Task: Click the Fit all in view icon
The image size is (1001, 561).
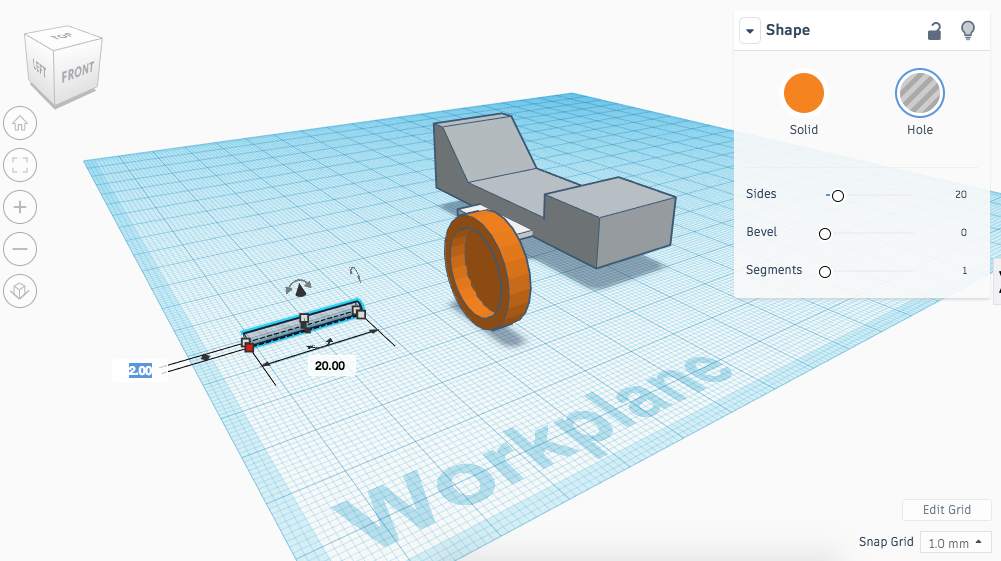Action: pyautogui.click(x=20, y=165)
